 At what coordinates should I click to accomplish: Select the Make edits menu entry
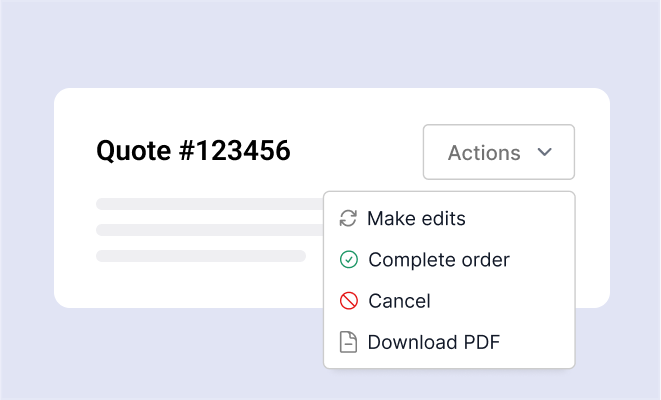(x=416, y=218)
